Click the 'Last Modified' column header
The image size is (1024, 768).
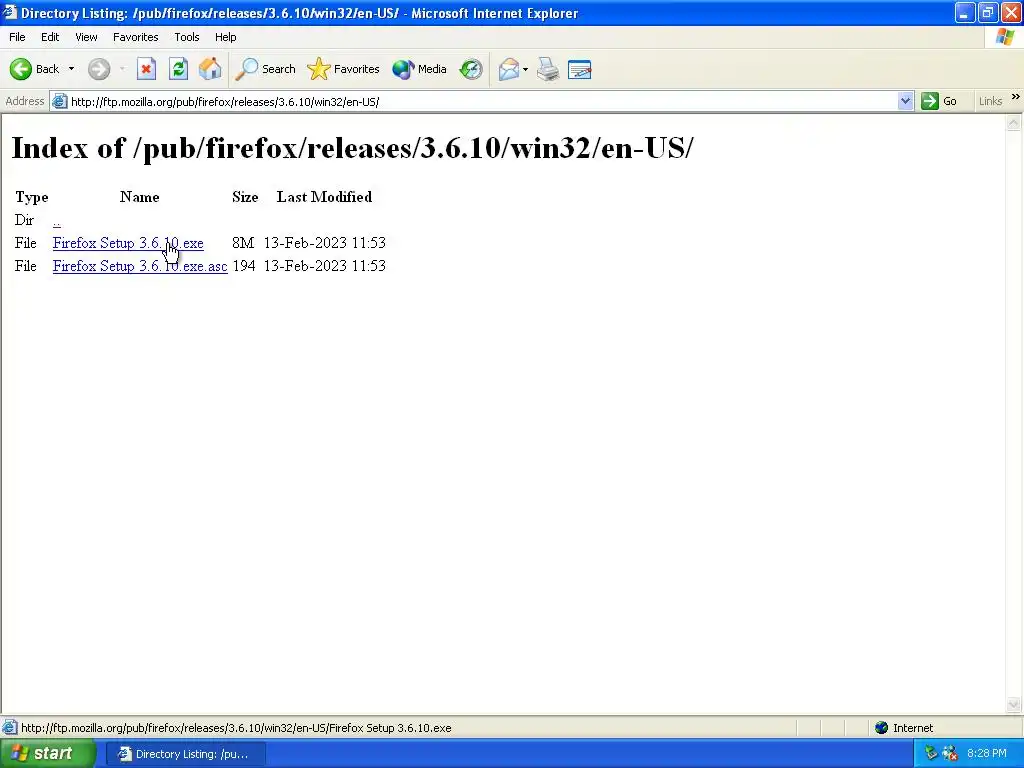(x=324, y=197)
